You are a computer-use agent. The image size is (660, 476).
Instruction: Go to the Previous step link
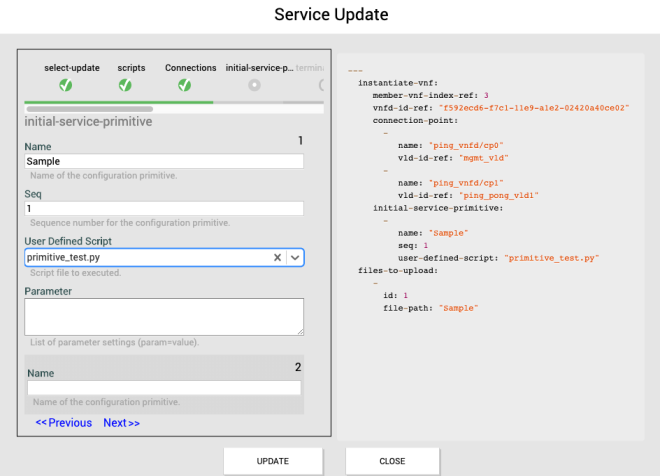point(64,423)
